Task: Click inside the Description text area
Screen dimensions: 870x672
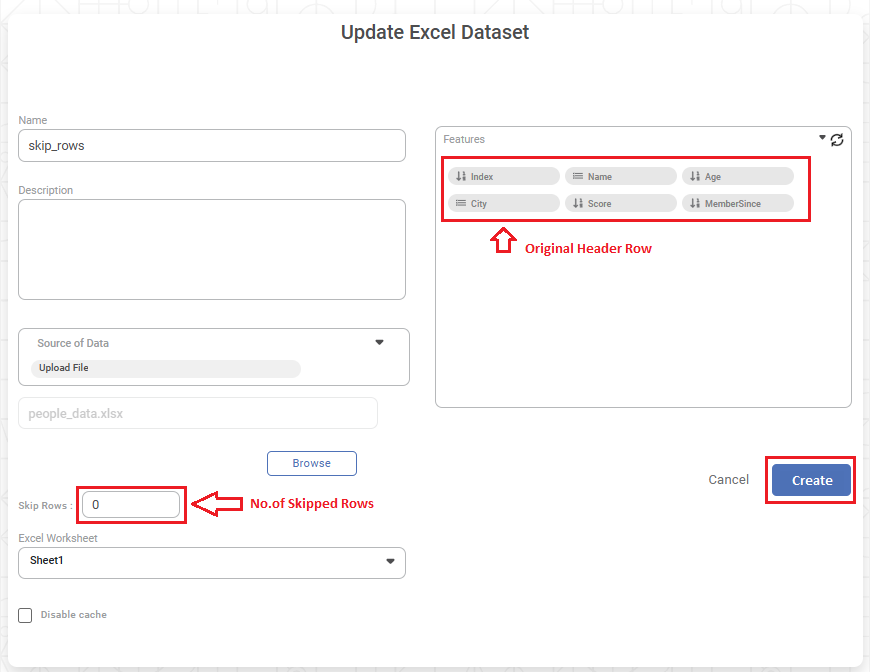Action: tap(211, 249)
